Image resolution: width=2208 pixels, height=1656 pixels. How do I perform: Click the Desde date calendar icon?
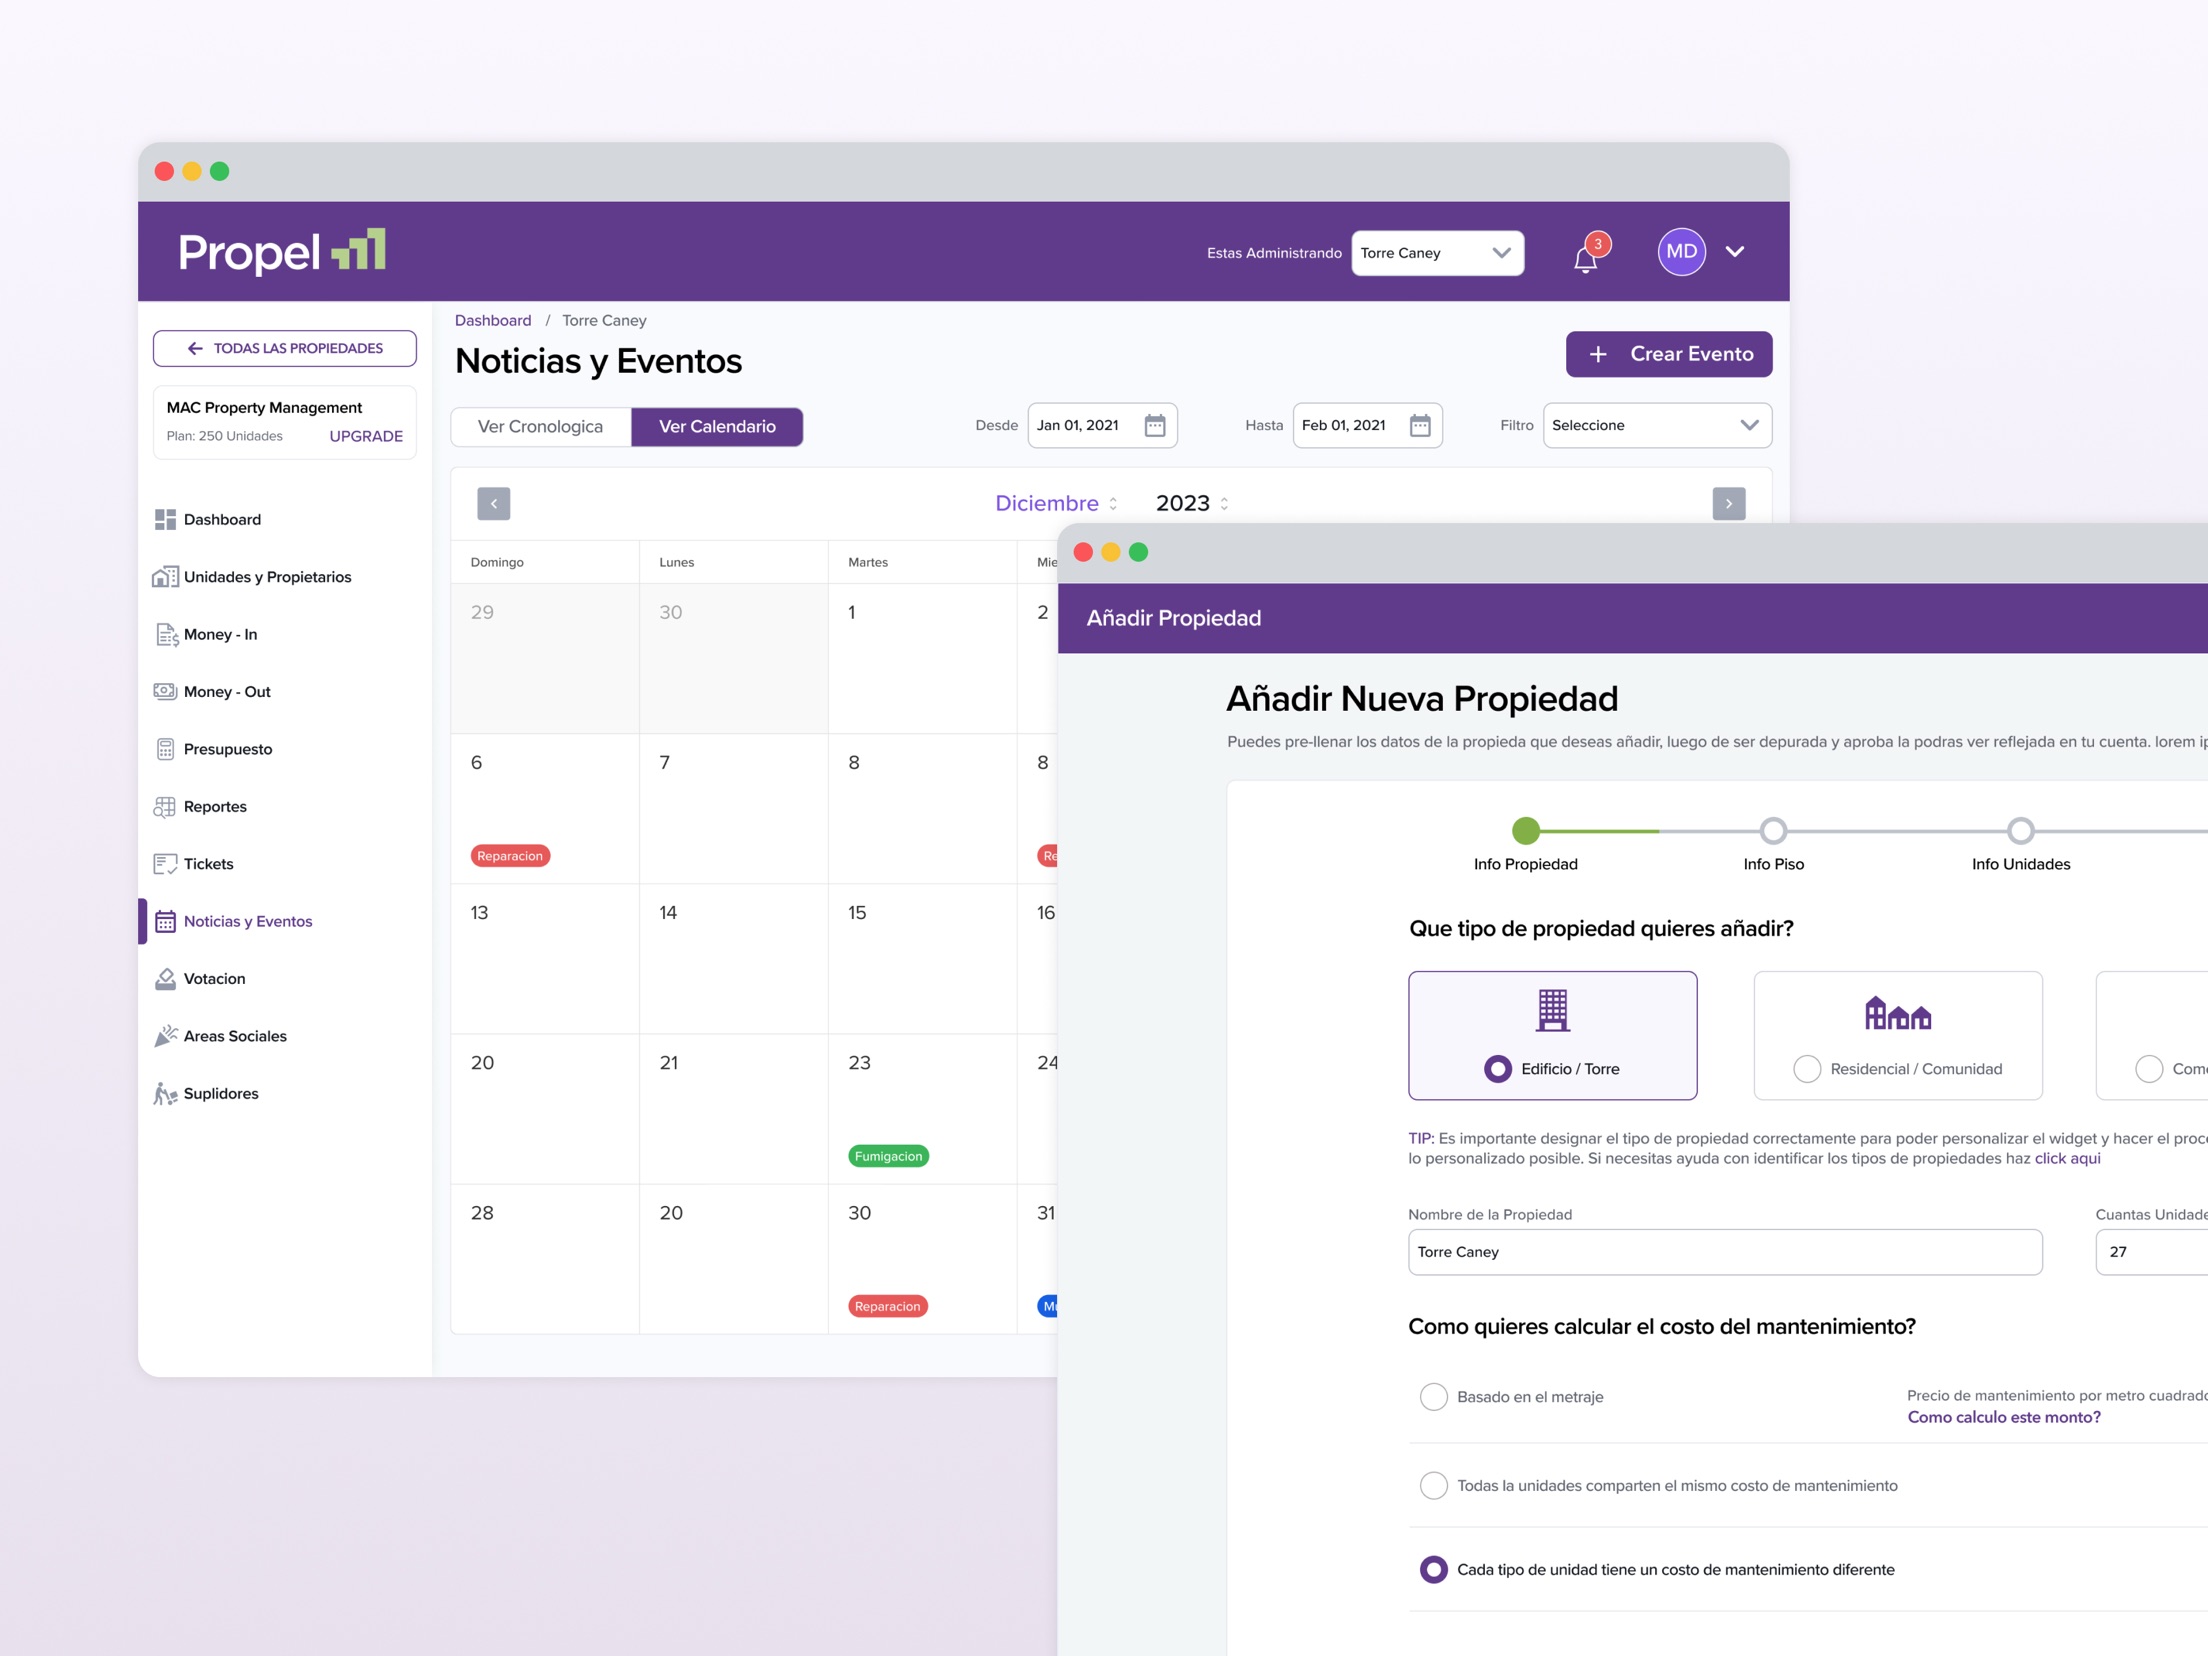pos(1154,426)
